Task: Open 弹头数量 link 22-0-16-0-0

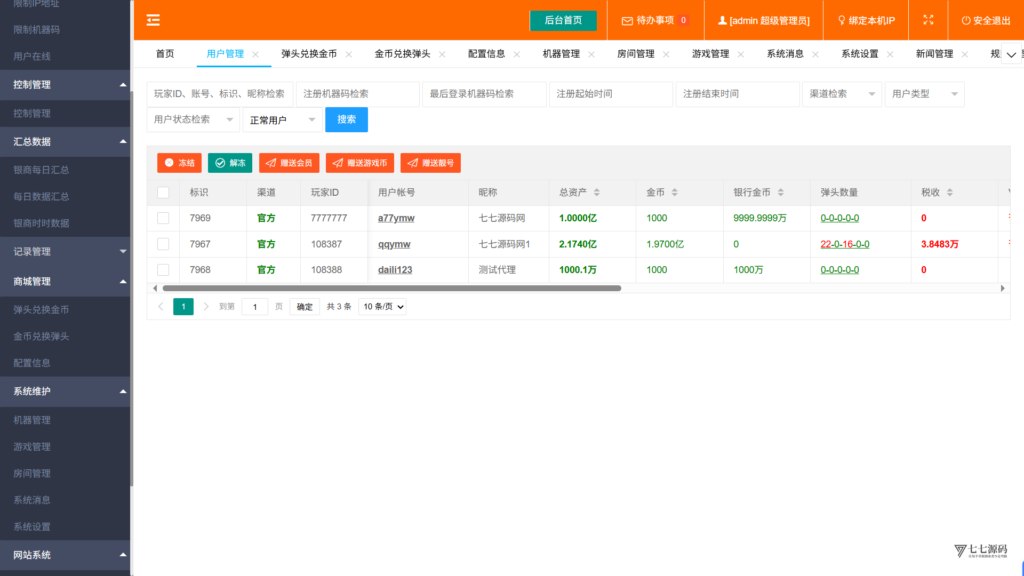Action: coord(844,244)
